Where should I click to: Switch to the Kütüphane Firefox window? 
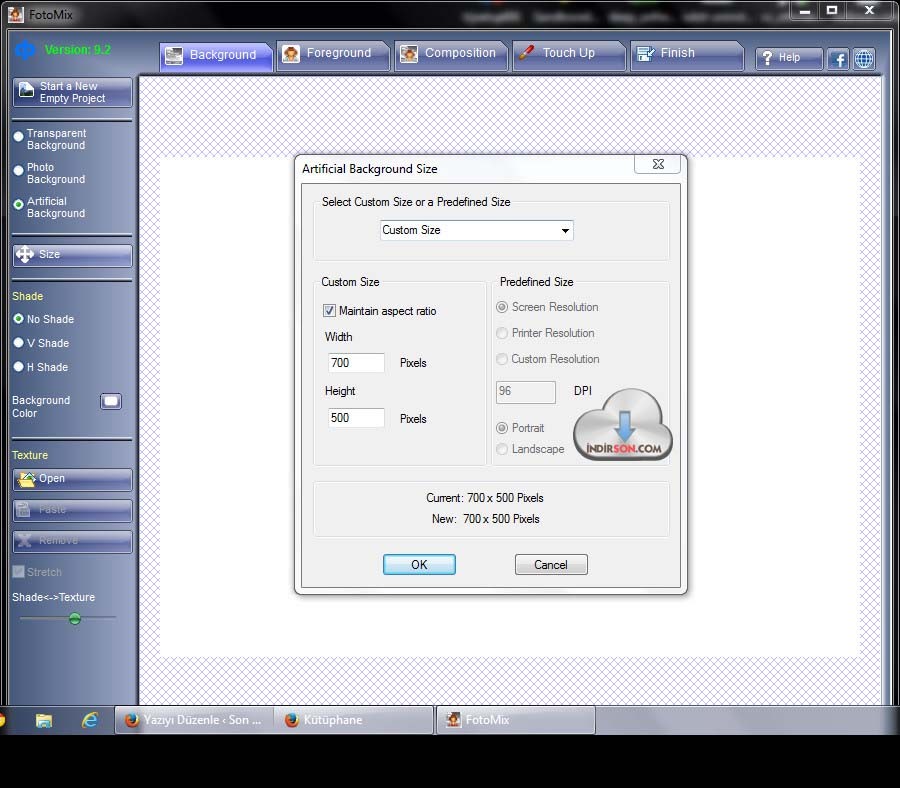tap(354, 720)
